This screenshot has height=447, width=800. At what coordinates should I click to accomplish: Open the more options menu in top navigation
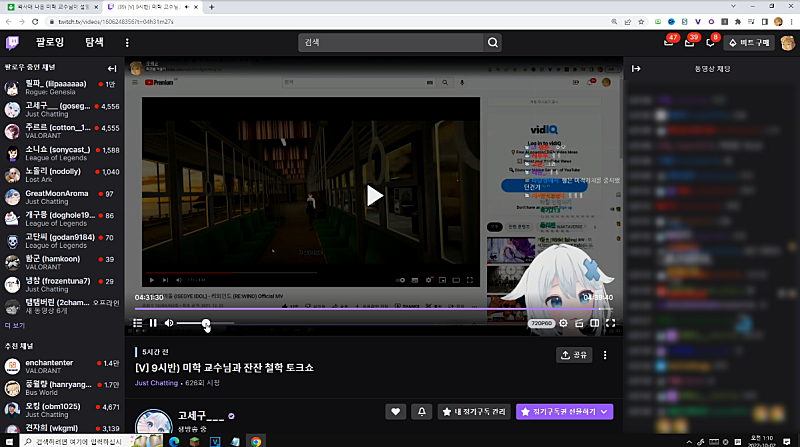[x=127, y=43]
